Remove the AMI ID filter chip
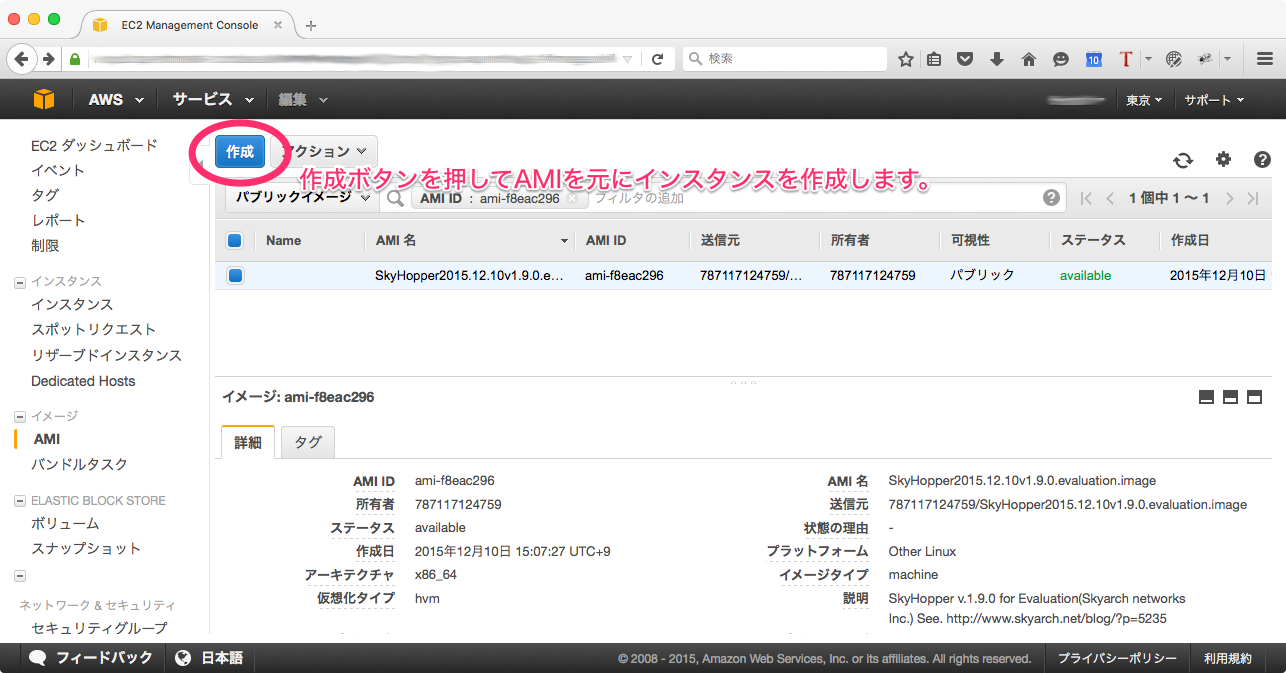Screen dimensions: 1286x673 point(572,198)
